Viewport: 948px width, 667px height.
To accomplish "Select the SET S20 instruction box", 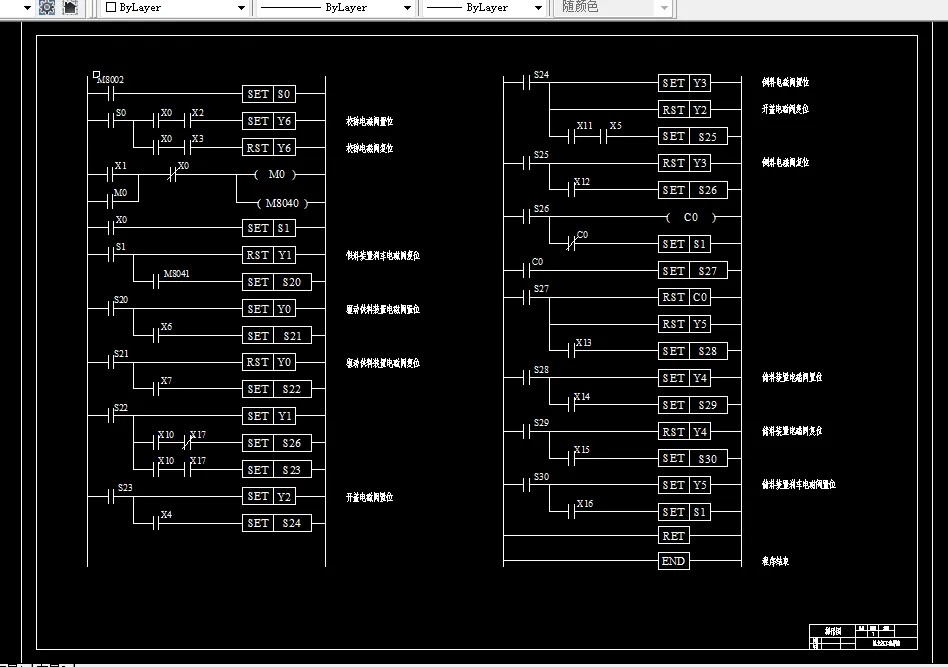I will [x=277, y=282].
